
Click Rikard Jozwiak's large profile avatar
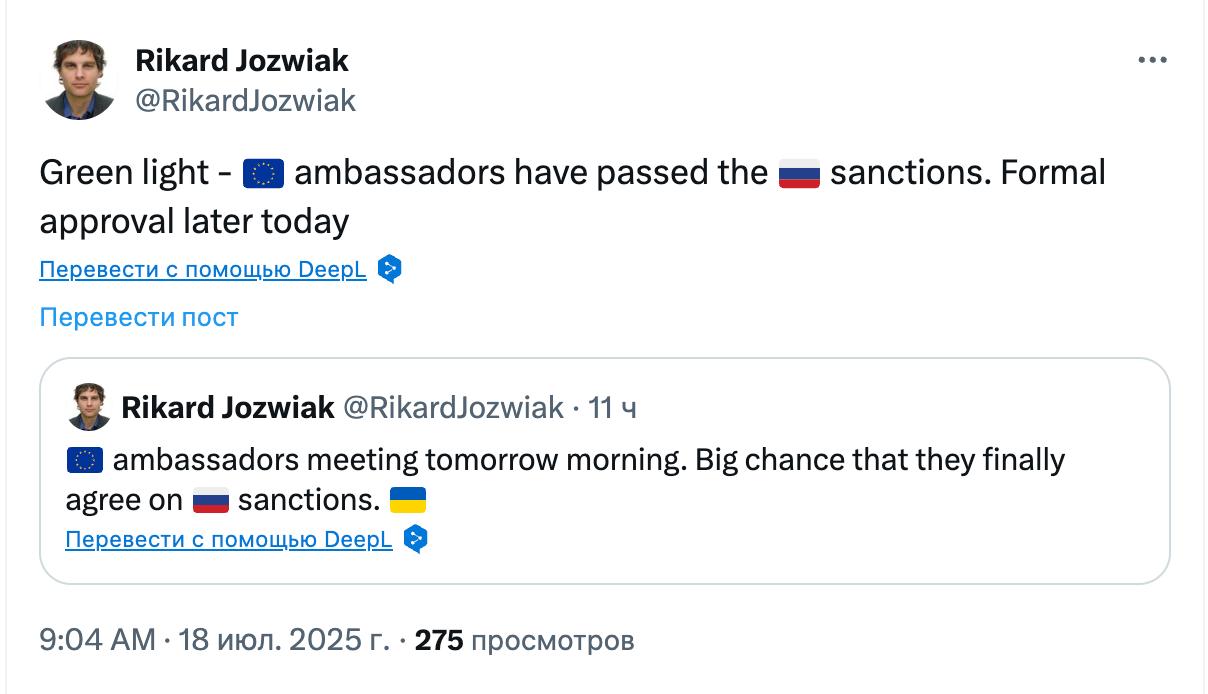[x=80, y=80]
